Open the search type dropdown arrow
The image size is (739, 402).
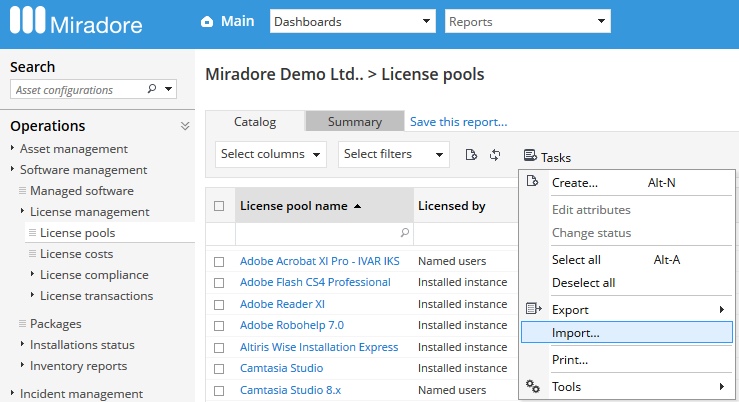point(168,89)
